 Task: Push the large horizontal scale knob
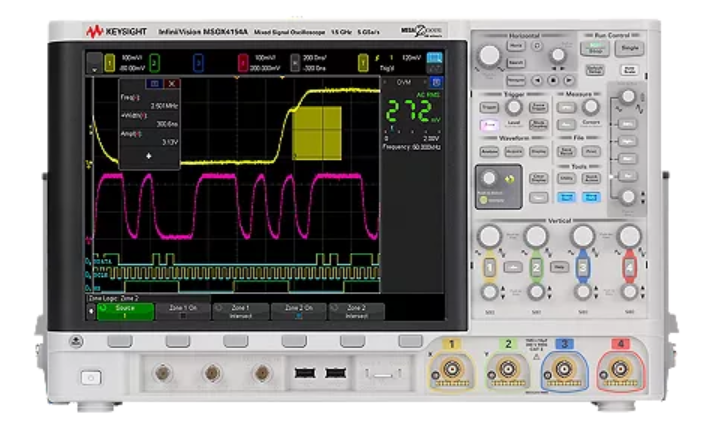tap(490, 56)
